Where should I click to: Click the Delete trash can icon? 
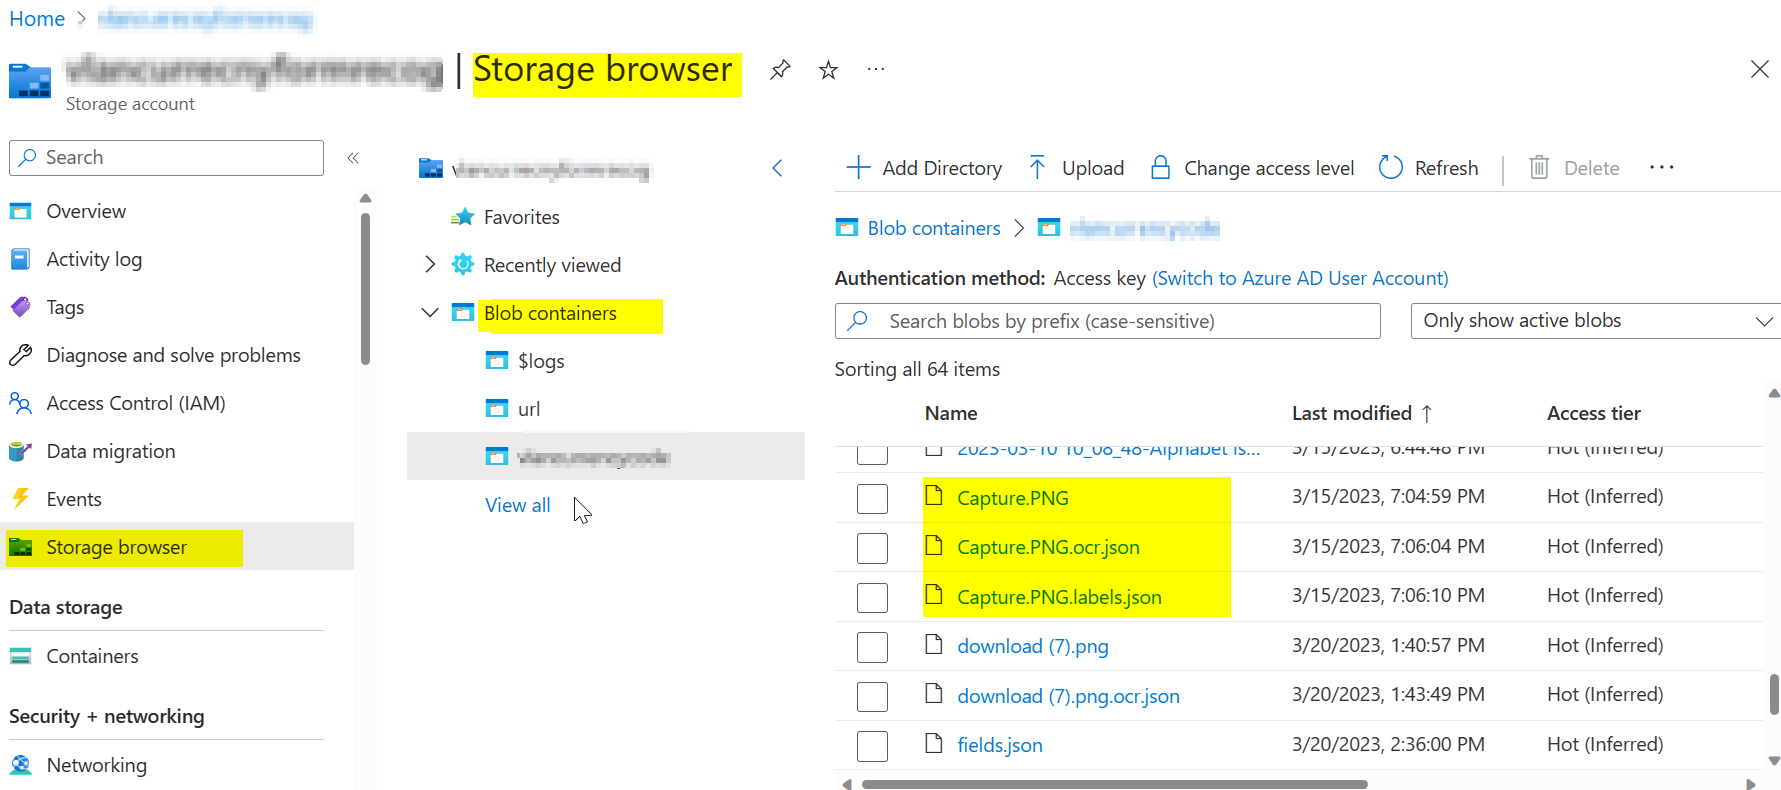click(1539, 167)
